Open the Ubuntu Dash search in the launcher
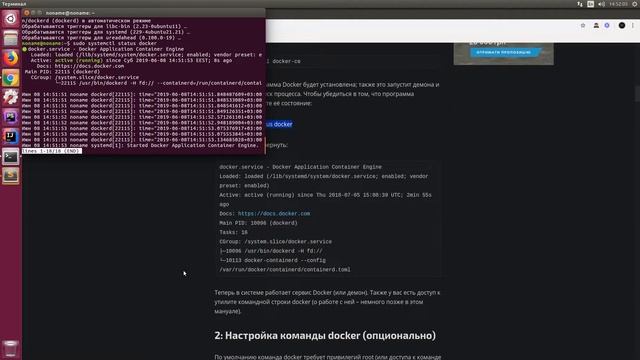Screen dimensions: 640x360 (11, 19)
